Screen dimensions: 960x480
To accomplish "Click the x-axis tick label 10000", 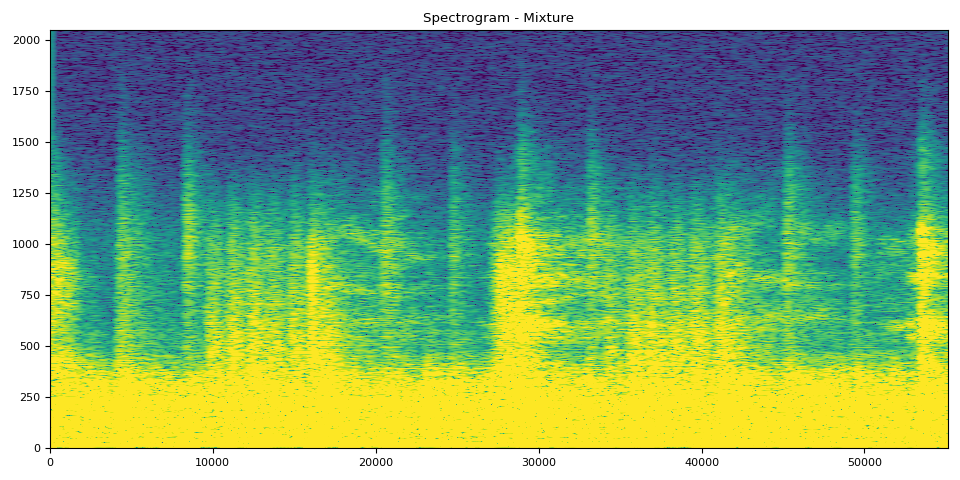I will 213,462.
